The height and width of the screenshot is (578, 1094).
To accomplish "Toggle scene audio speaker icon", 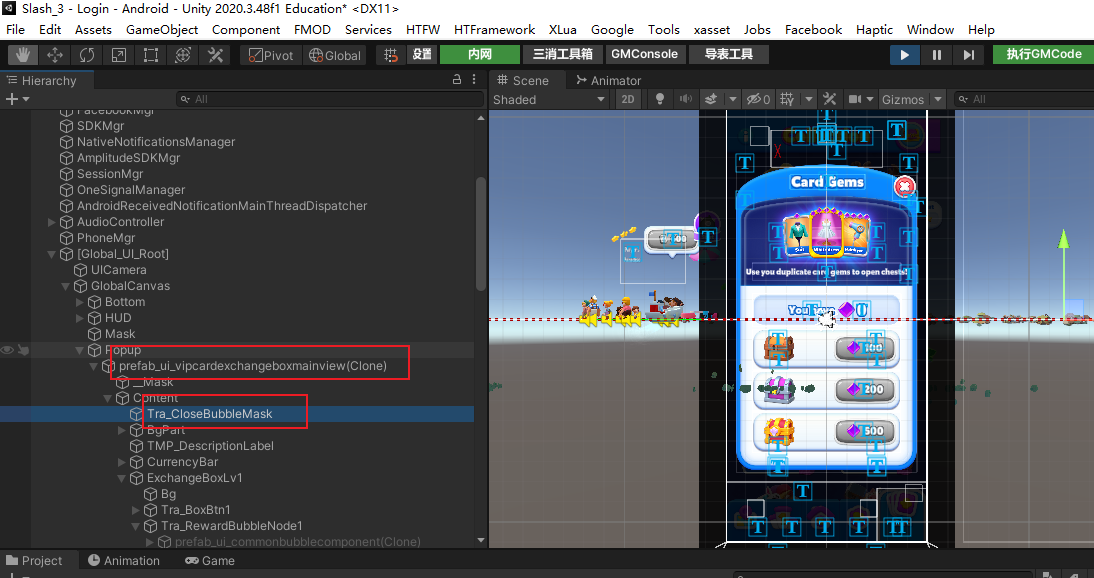I will click(687, 99).
